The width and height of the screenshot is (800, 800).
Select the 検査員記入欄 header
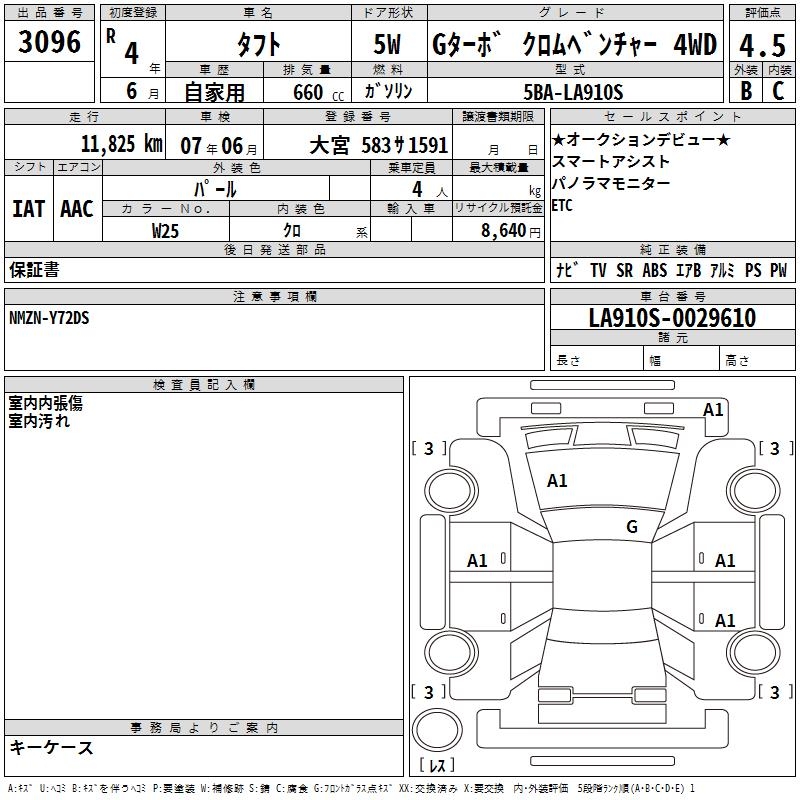click(x=204, y=385)
